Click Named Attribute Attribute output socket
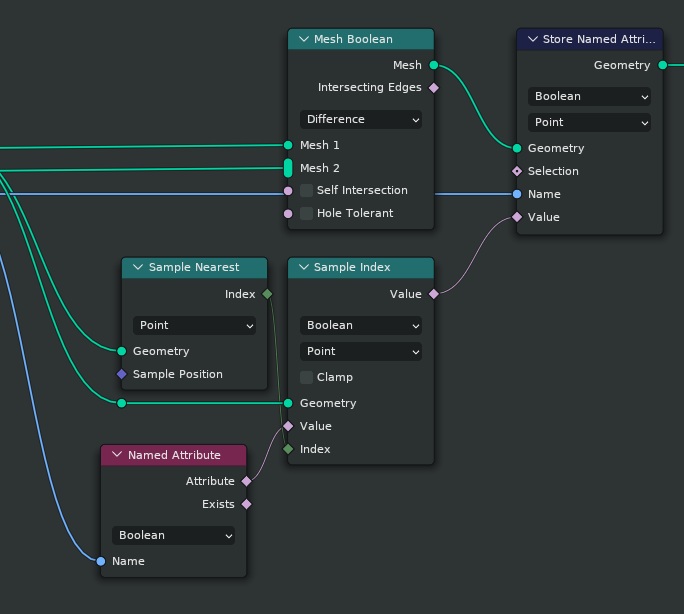Image resolution: width=684 pixels, height=614 pixels. coord(246,481)
